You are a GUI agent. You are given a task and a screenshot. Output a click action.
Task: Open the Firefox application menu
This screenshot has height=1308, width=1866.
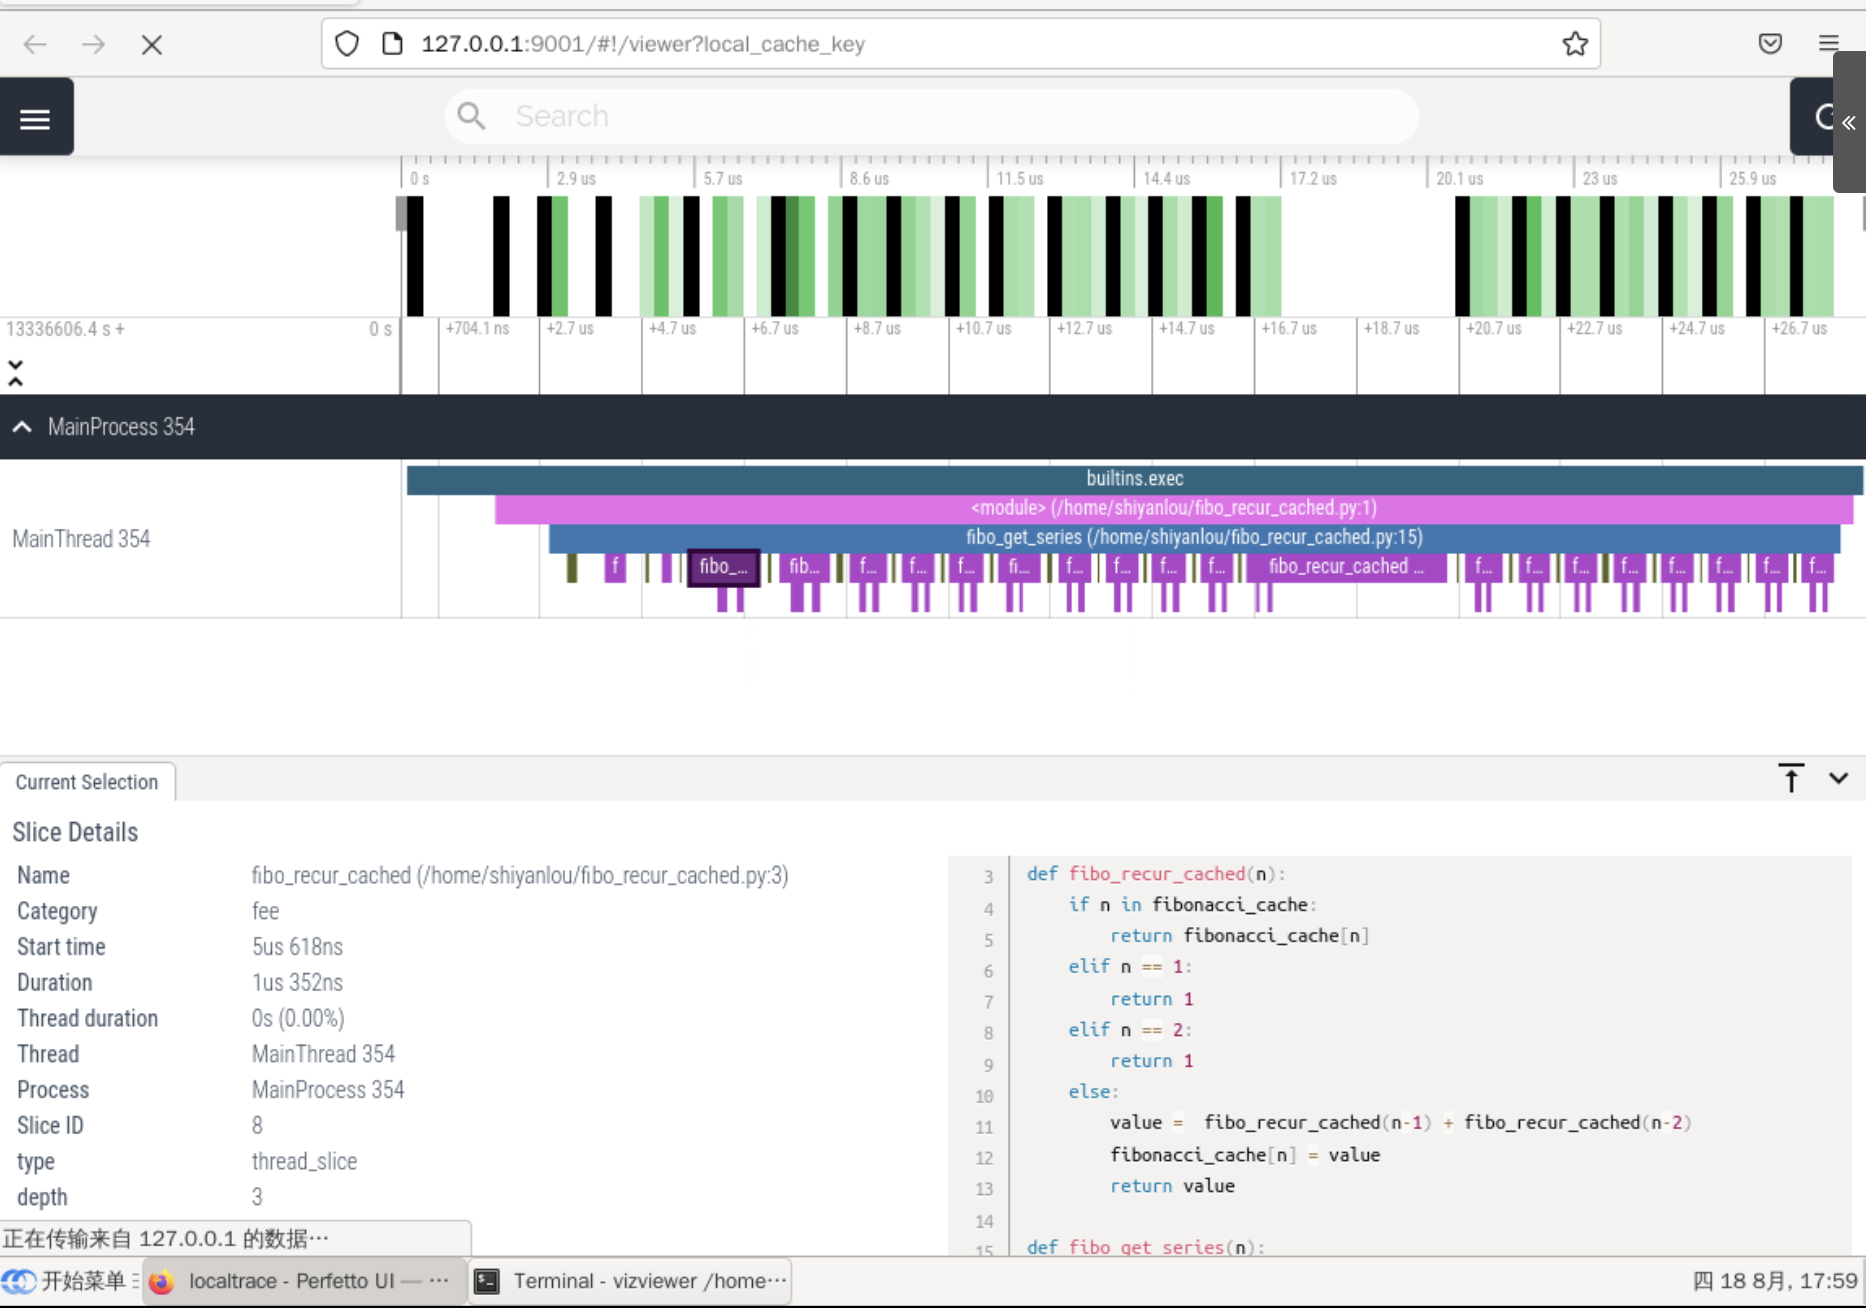pos(1829,44)
